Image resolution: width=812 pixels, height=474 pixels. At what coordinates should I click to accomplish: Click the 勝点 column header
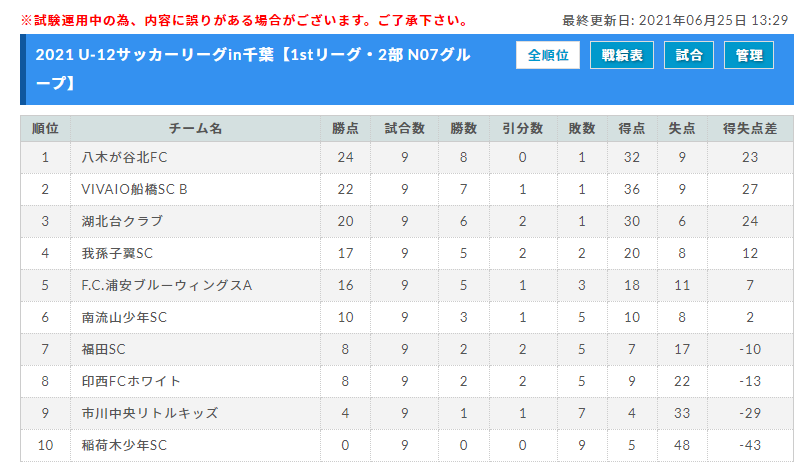coord(345,128)
